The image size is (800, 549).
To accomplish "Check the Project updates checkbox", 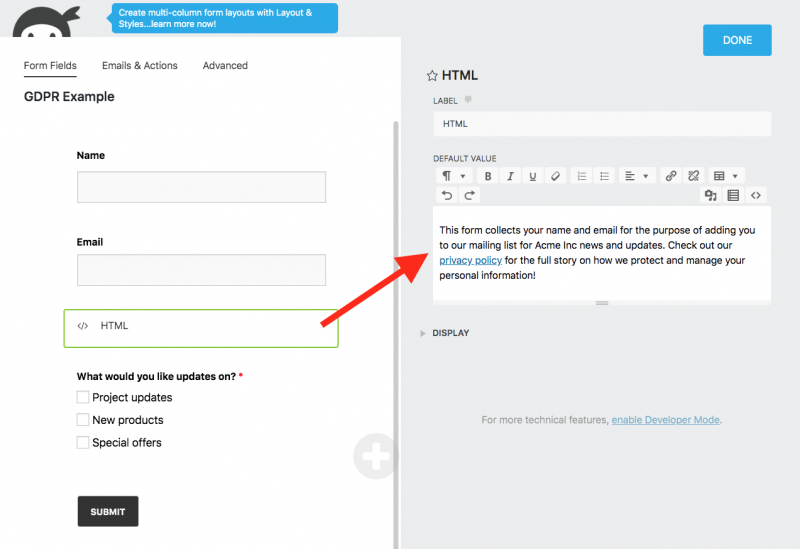I will pos(83,397).
